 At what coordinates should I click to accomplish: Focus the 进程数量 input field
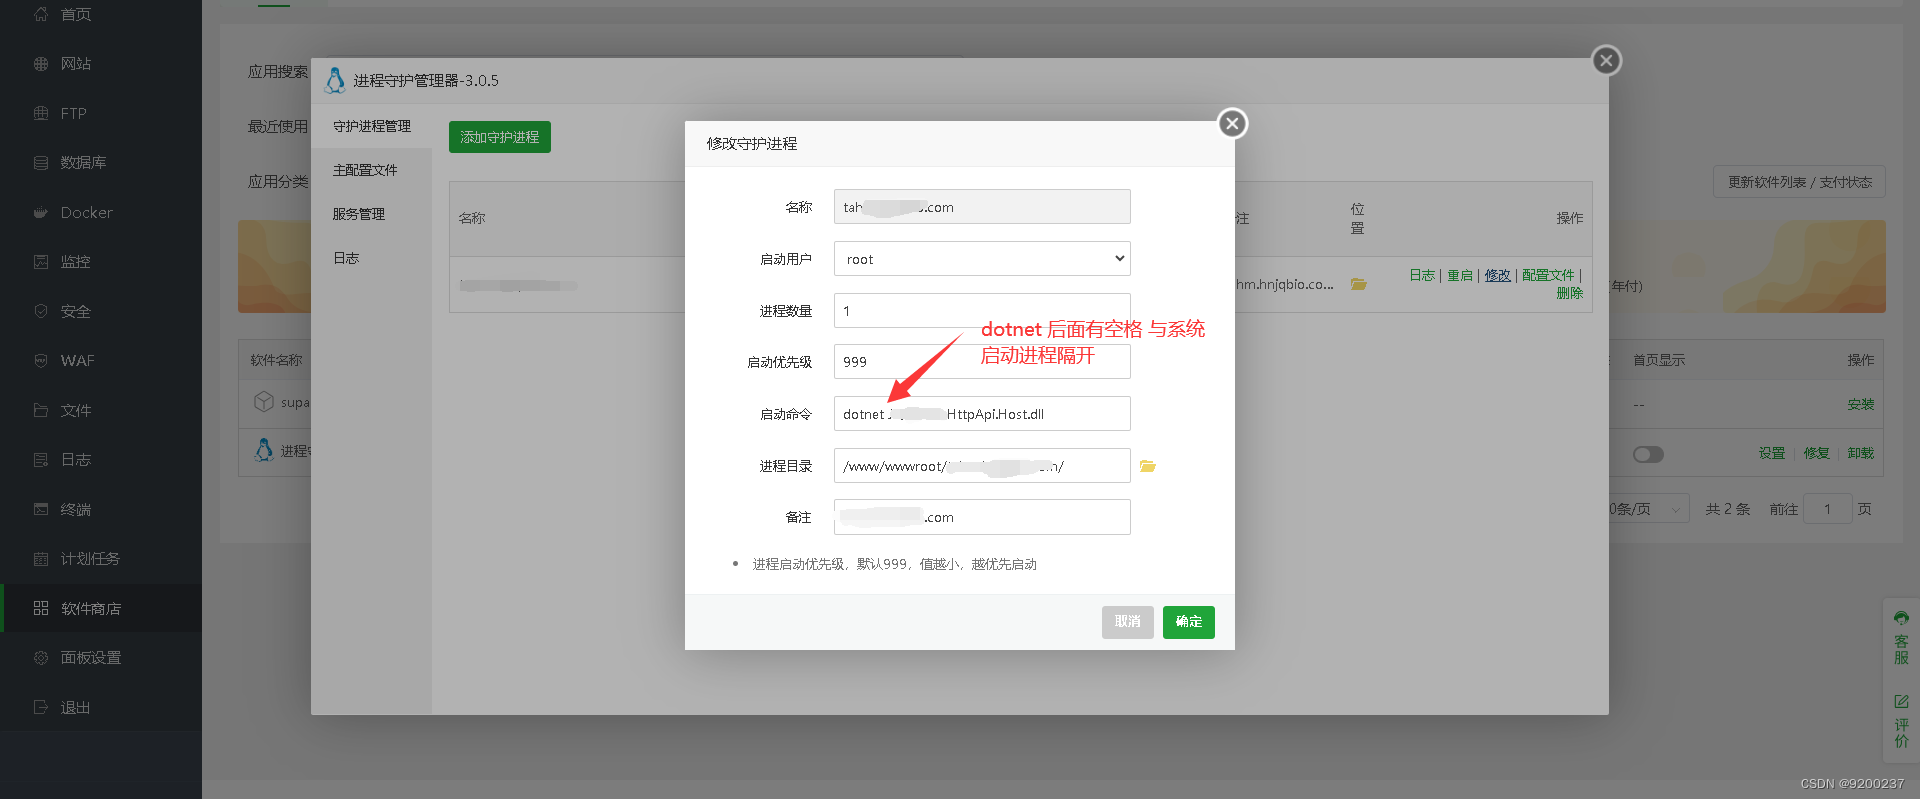click(x=982, y=311)
